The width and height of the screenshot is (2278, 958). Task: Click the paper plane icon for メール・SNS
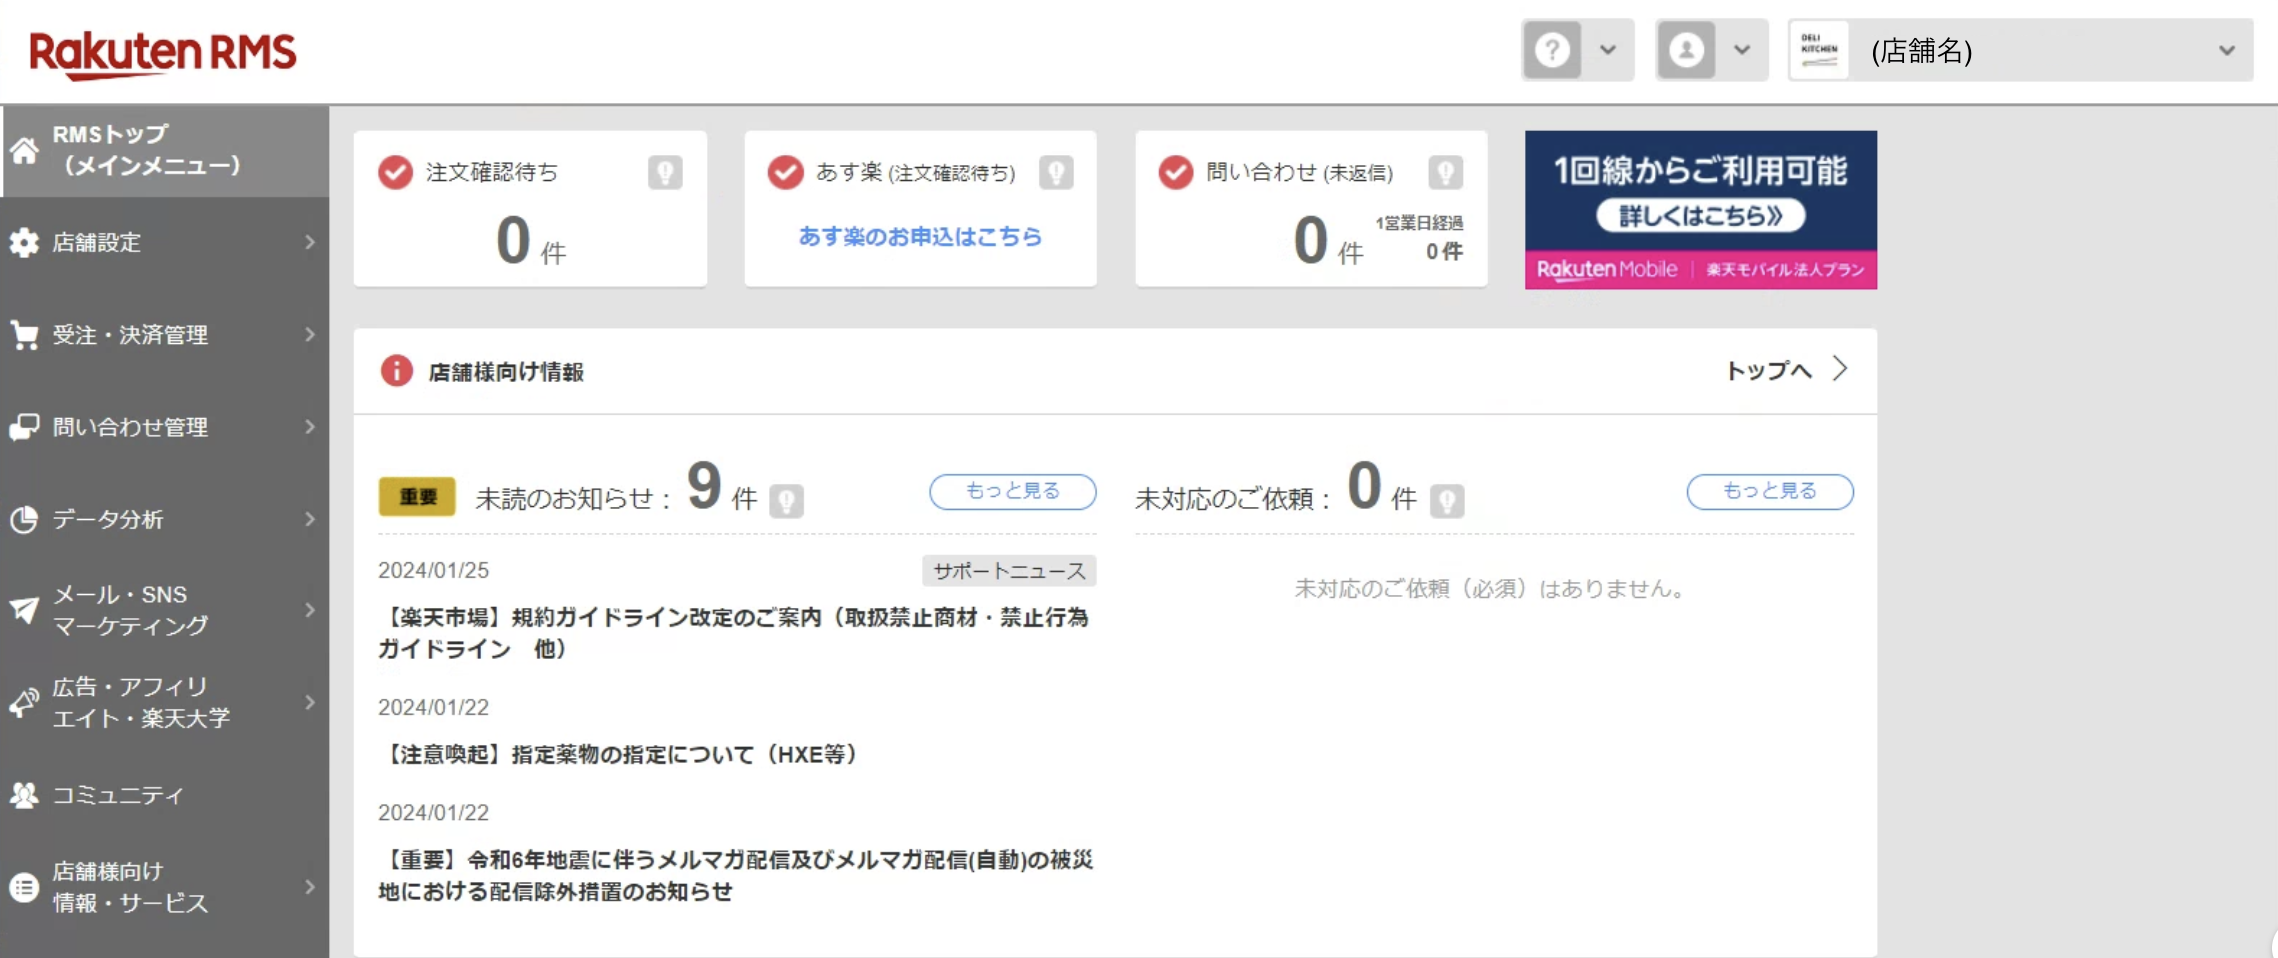coord(24,610)
